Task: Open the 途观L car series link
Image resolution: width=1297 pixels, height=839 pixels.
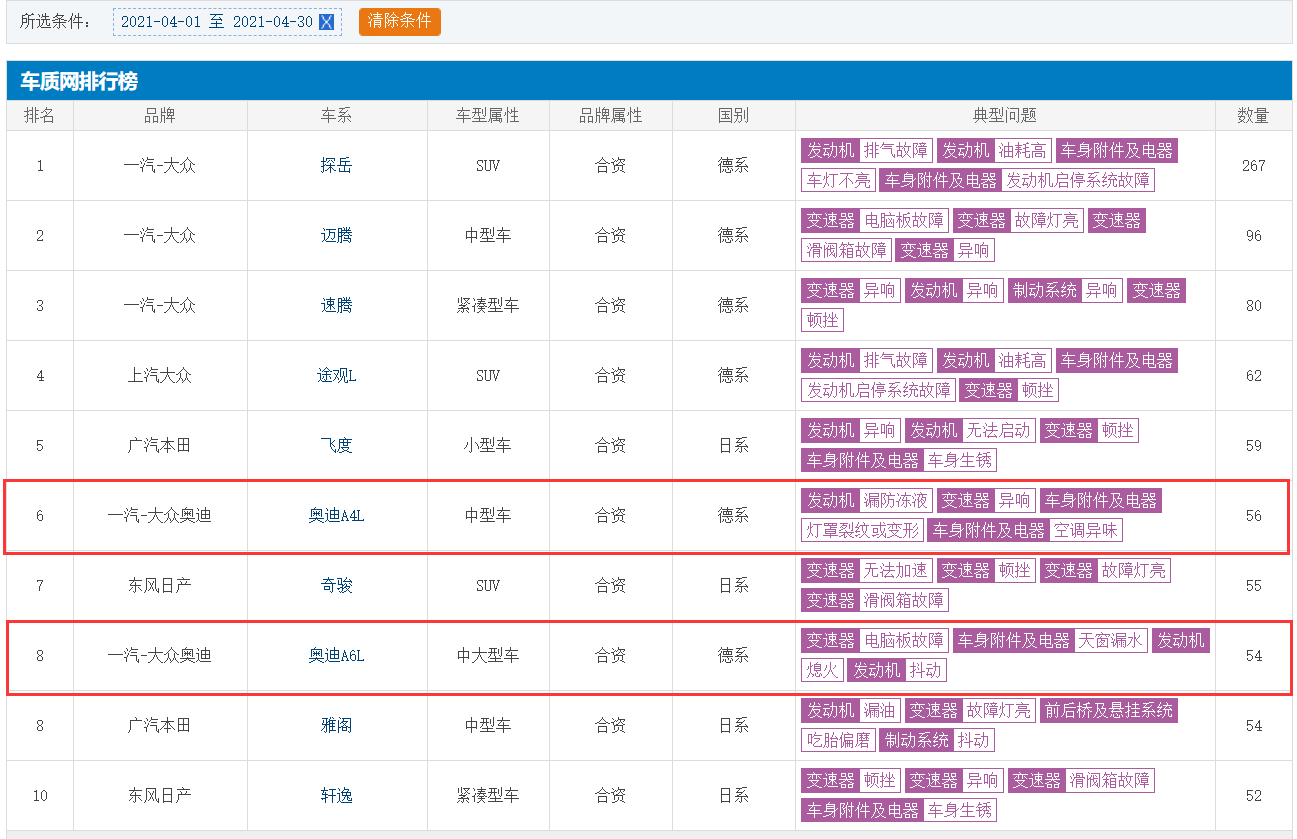Action: (x=337, y=376)
